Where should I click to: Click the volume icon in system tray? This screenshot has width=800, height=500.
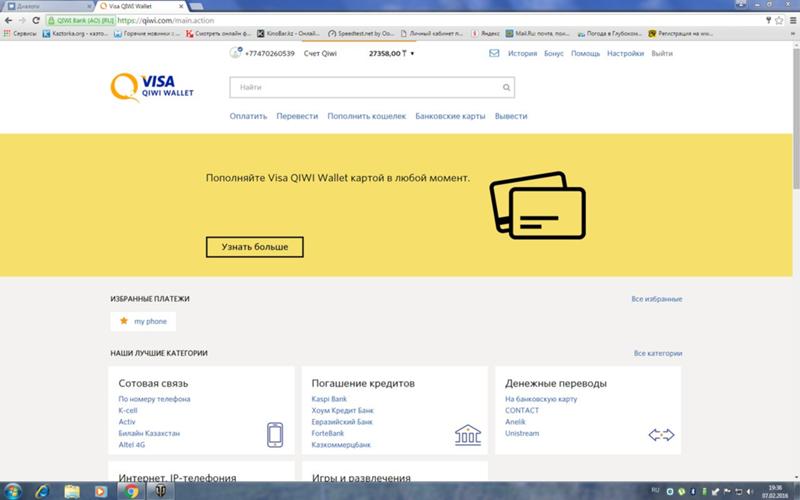748,491
